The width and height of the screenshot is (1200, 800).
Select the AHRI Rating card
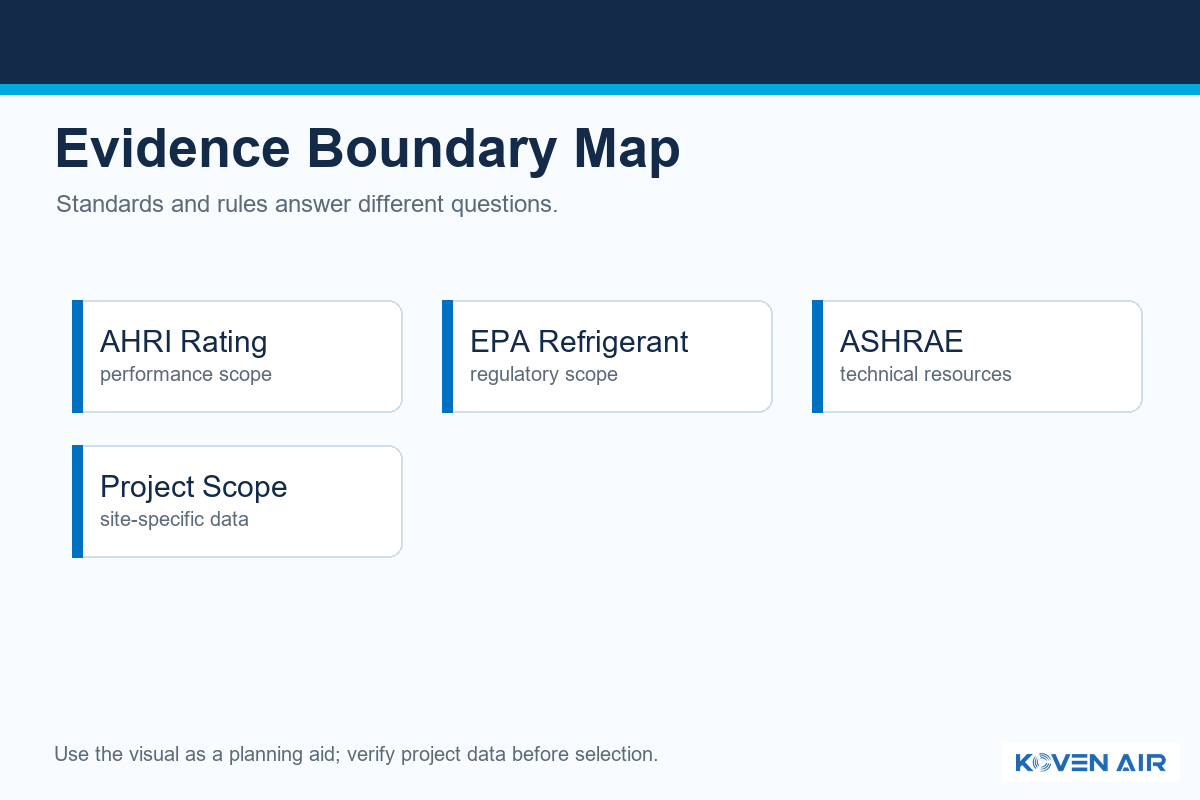click(237, 356)
